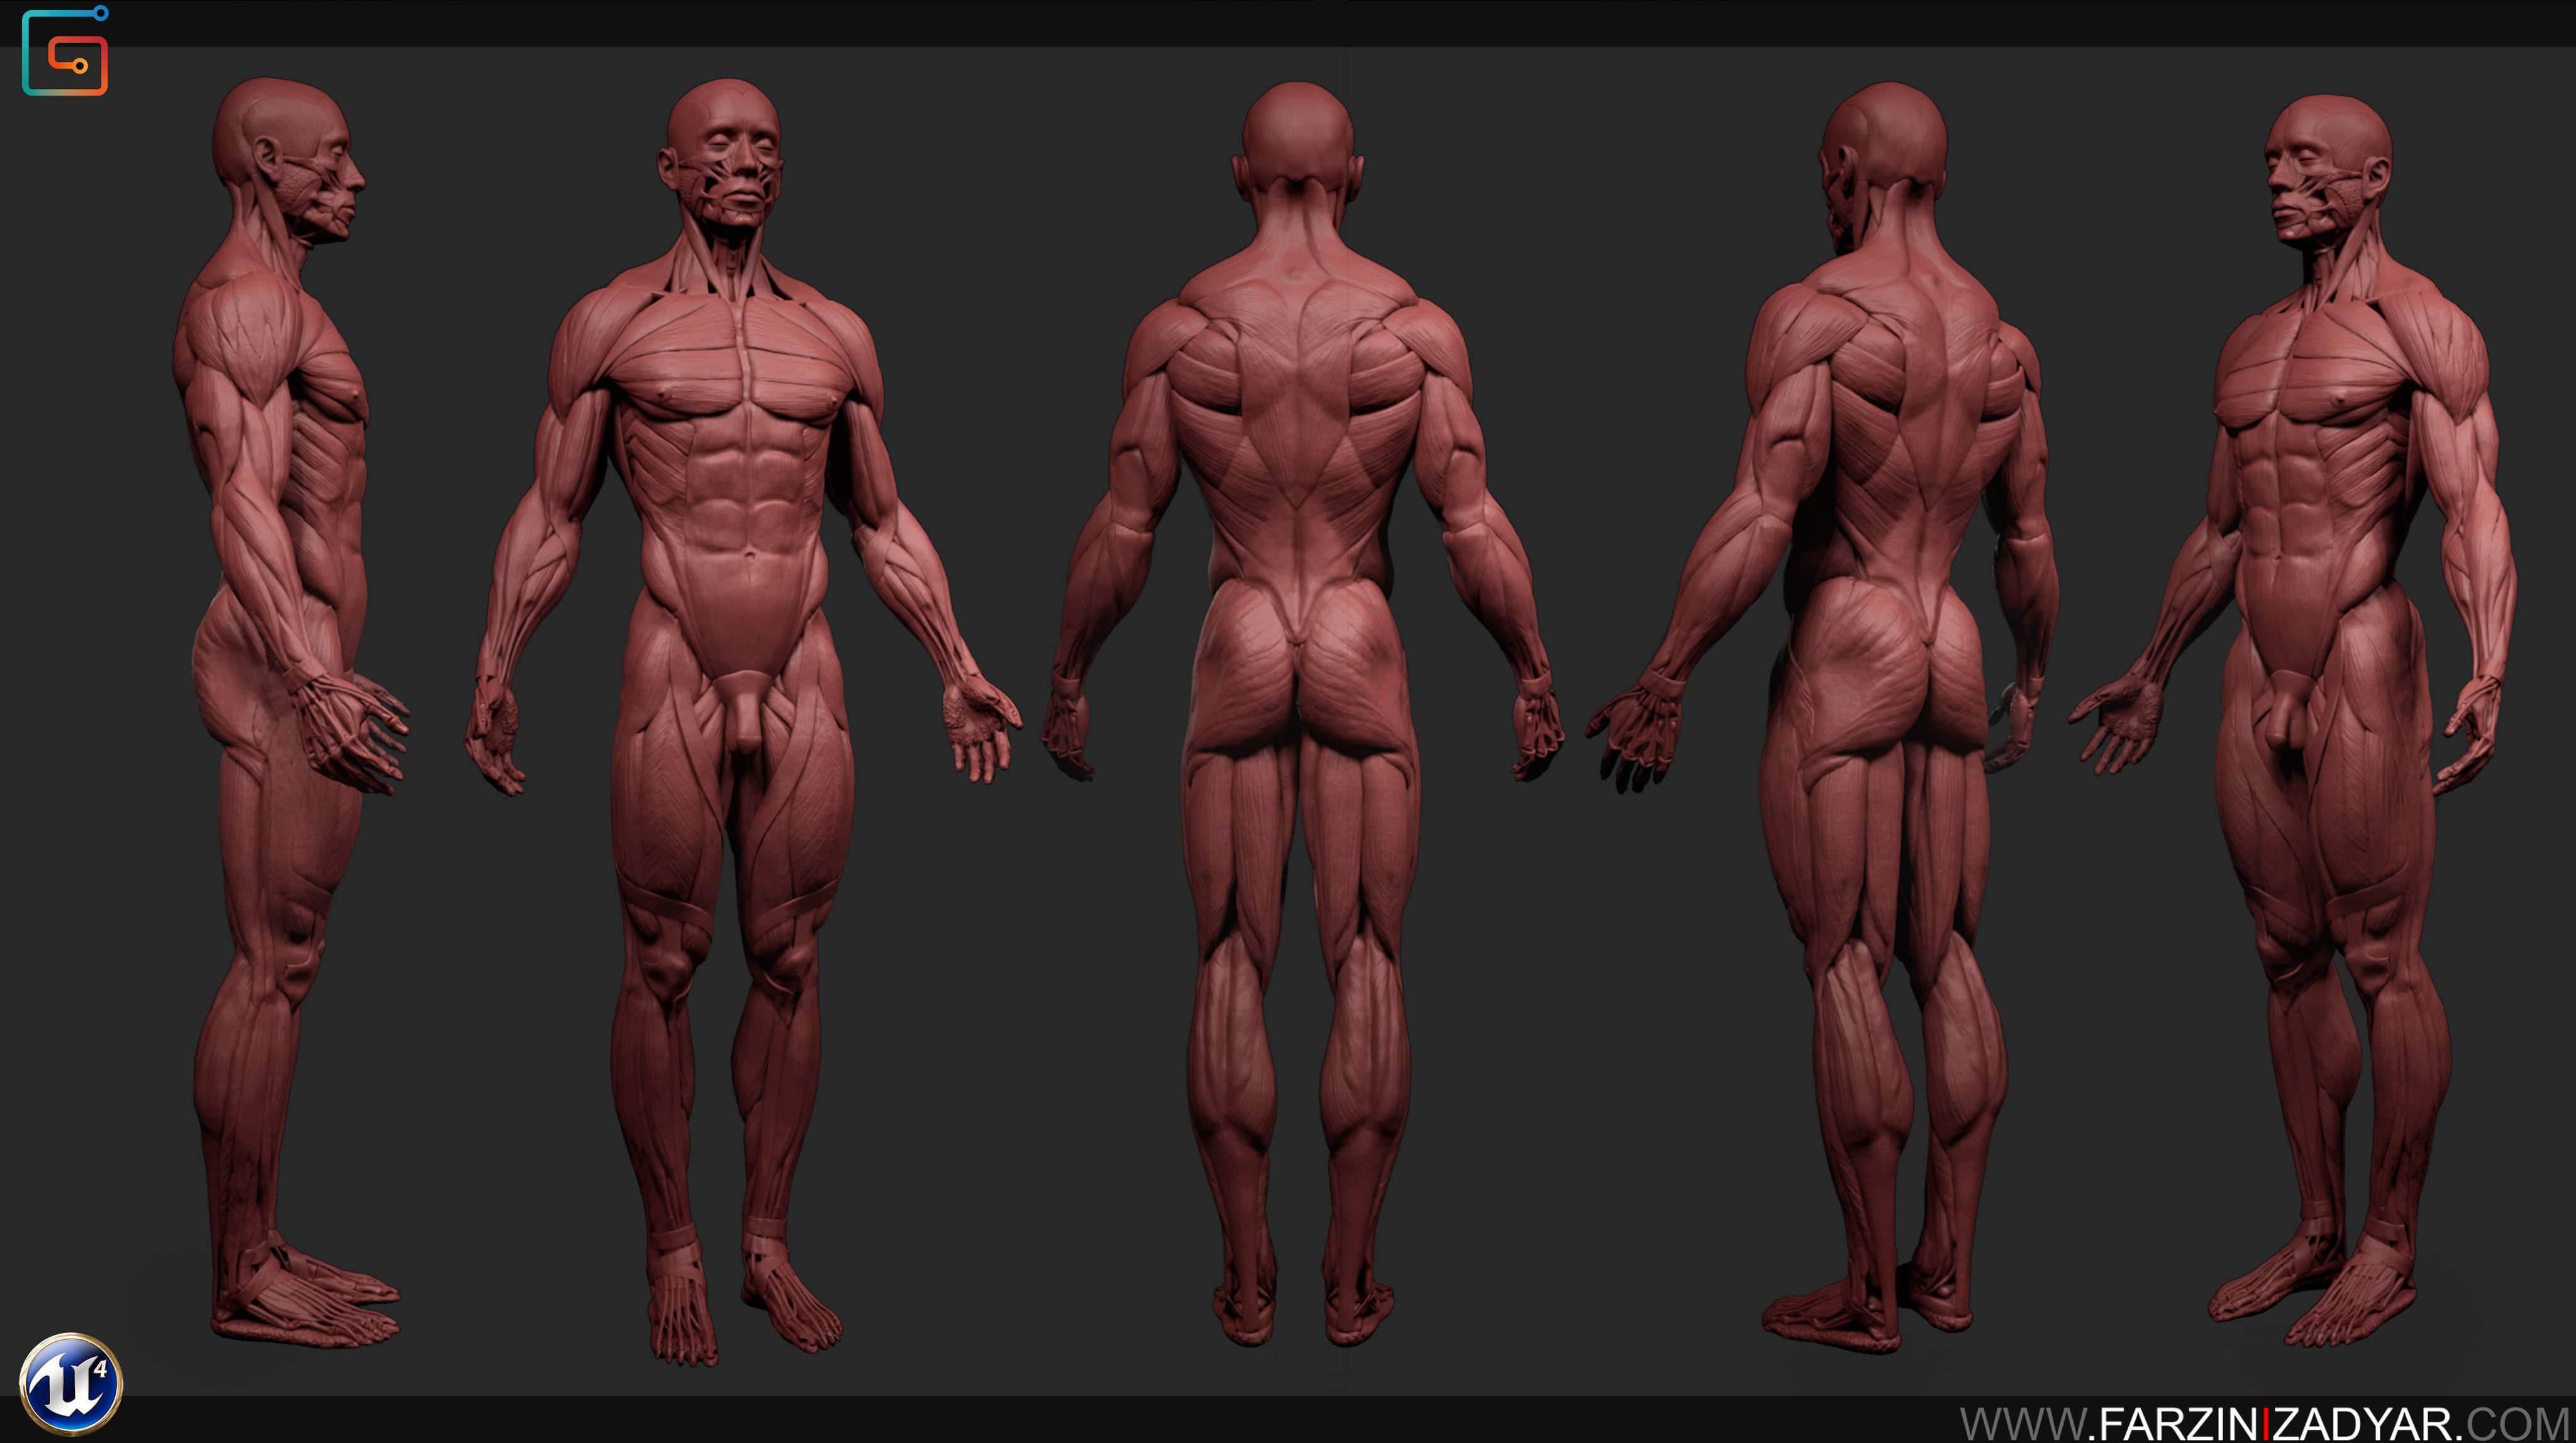The height and width of the screenshot is (1443, 2576).
Task: Click the FARZIN word in the URL
Action: (2179, 1424)
